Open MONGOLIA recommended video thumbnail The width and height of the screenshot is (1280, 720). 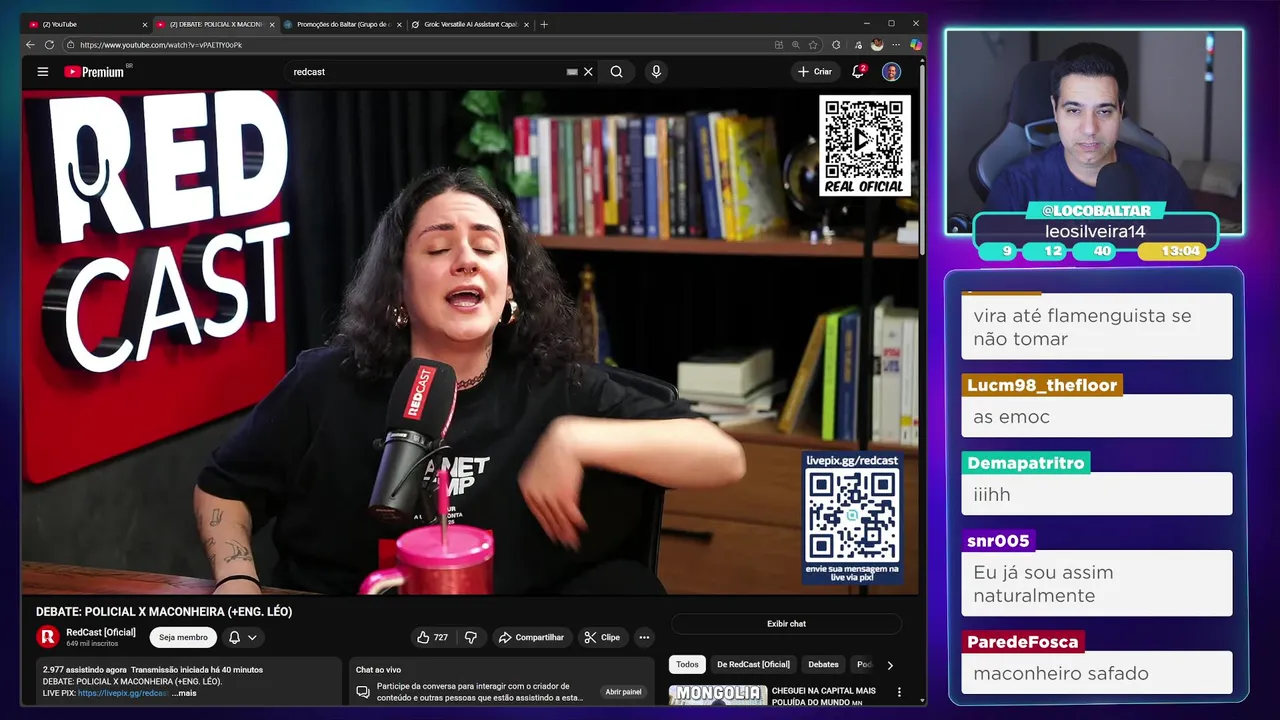pos(717,695)
